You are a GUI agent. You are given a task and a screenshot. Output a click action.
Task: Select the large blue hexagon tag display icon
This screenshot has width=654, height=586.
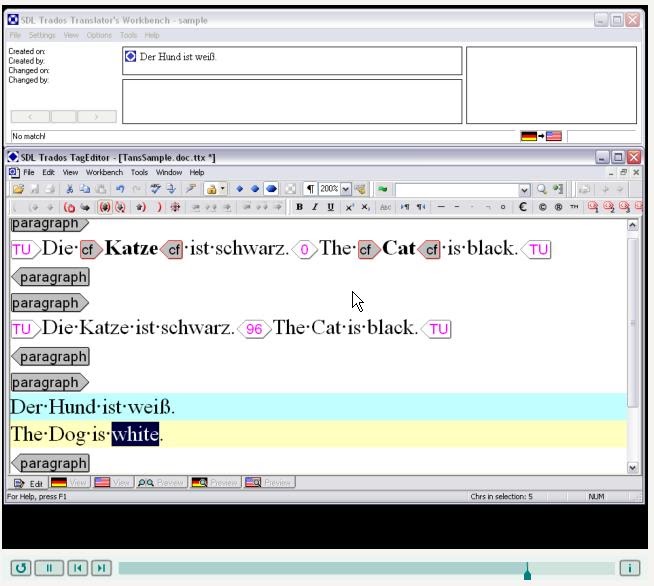[x=271, y=189]
